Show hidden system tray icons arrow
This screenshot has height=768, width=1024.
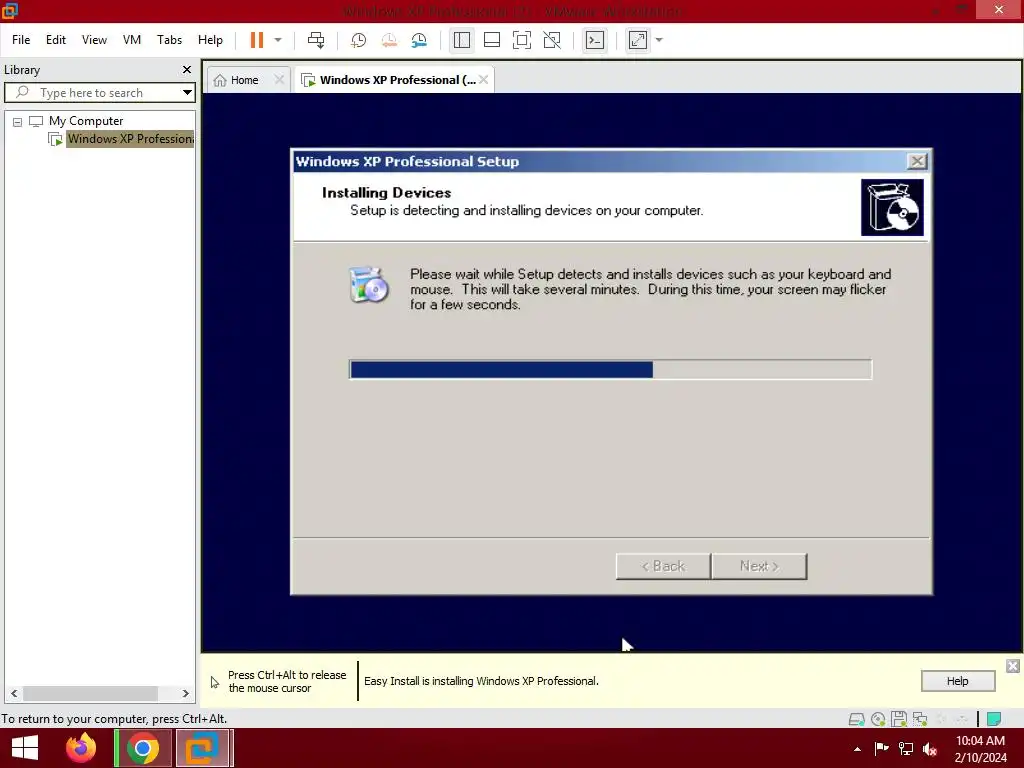pos(857,749)
